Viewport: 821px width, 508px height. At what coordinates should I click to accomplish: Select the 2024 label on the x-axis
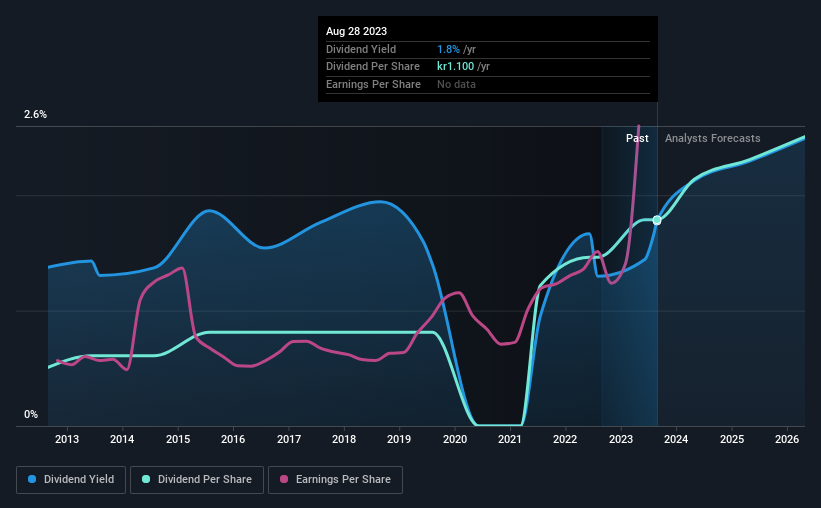pyautogui.click(x=676, y=439)
